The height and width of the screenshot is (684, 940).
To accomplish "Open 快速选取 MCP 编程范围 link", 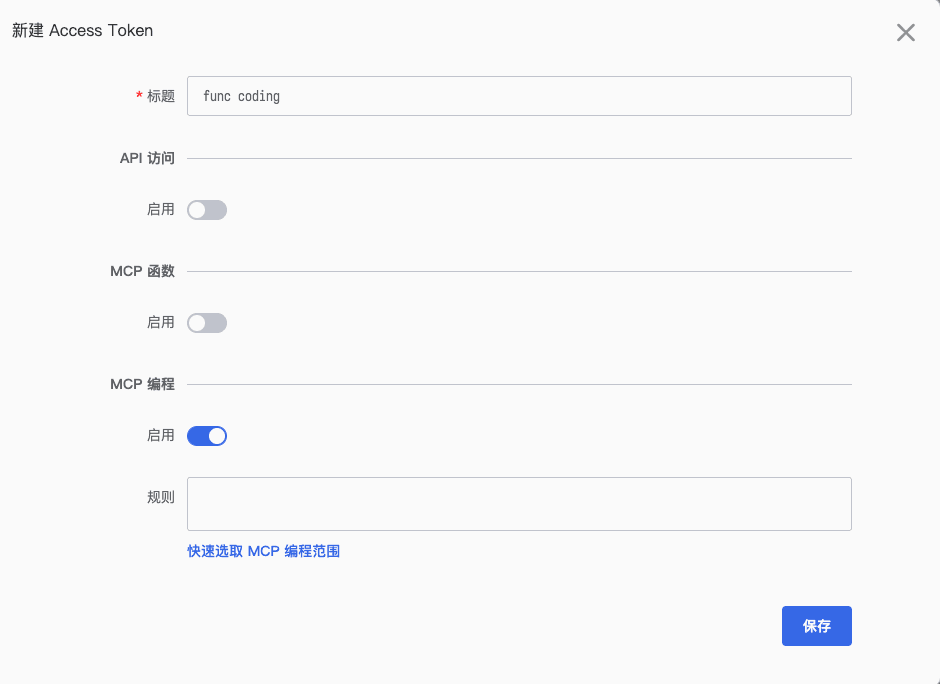I will [264, 552].
